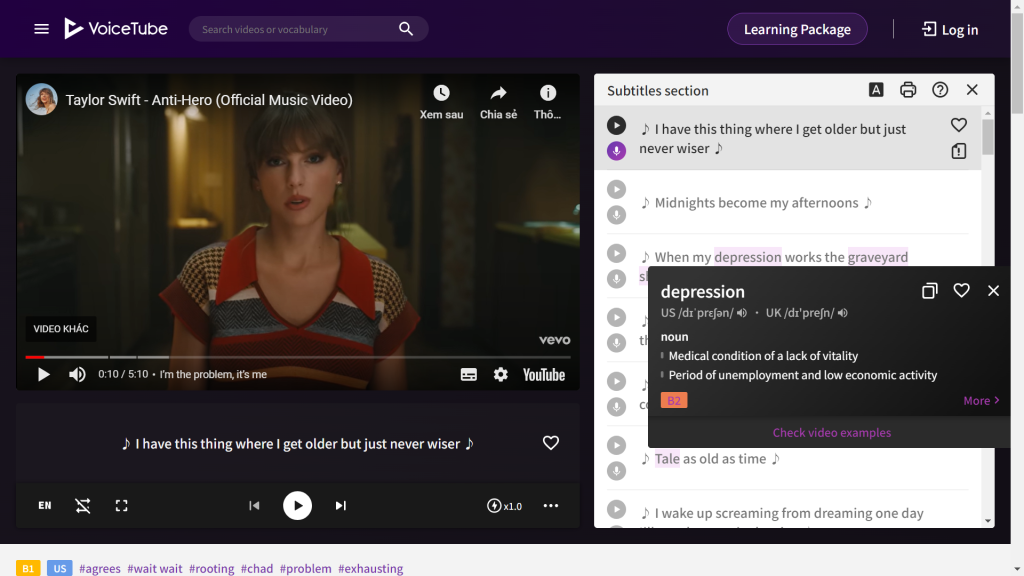Click the B2 level badge
The image size is (1024, 576).
point(673,400)
